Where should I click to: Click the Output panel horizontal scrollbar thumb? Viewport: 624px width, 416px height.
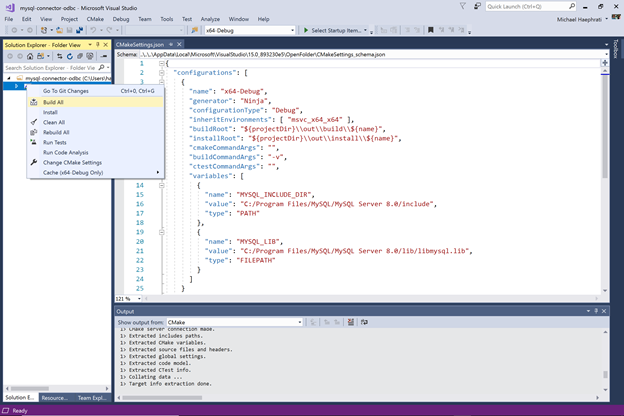click(x=162, y=398)
